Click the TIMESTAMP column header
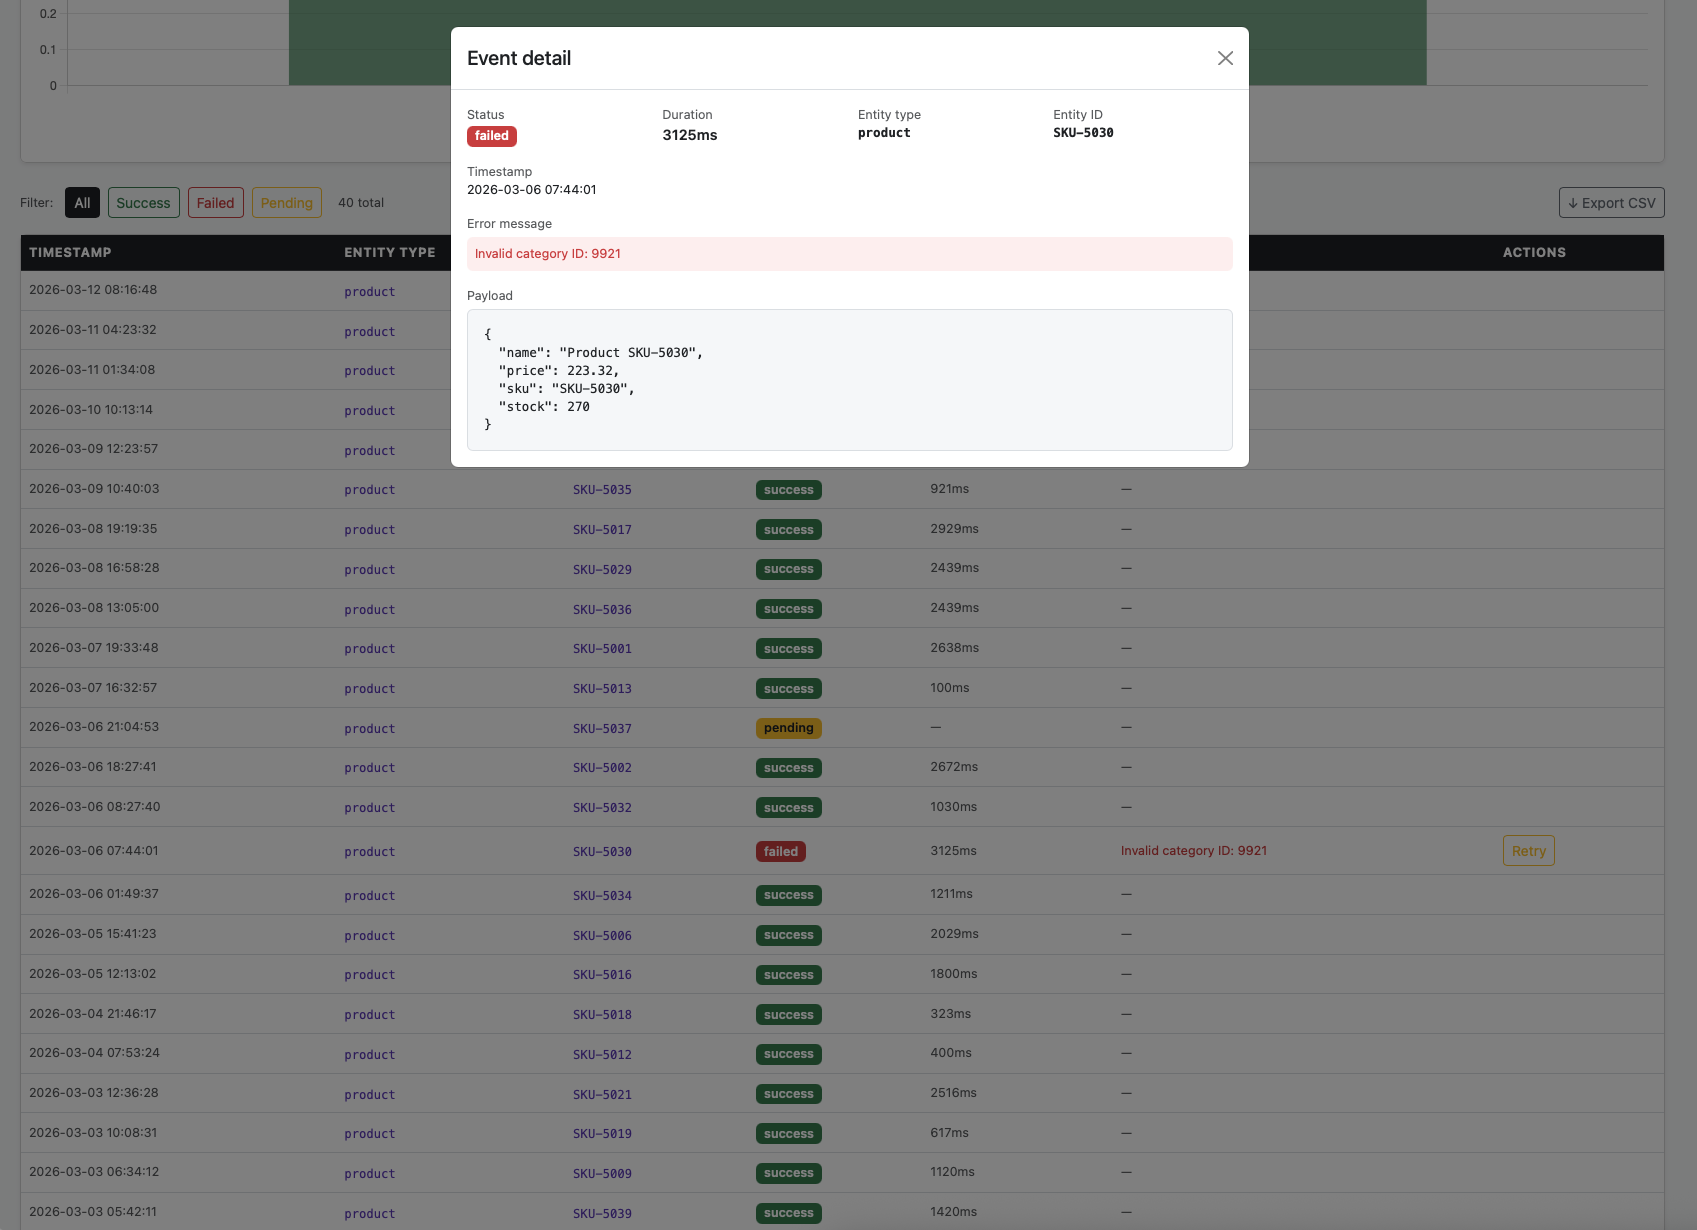1697x1230 pixels. 70,252
